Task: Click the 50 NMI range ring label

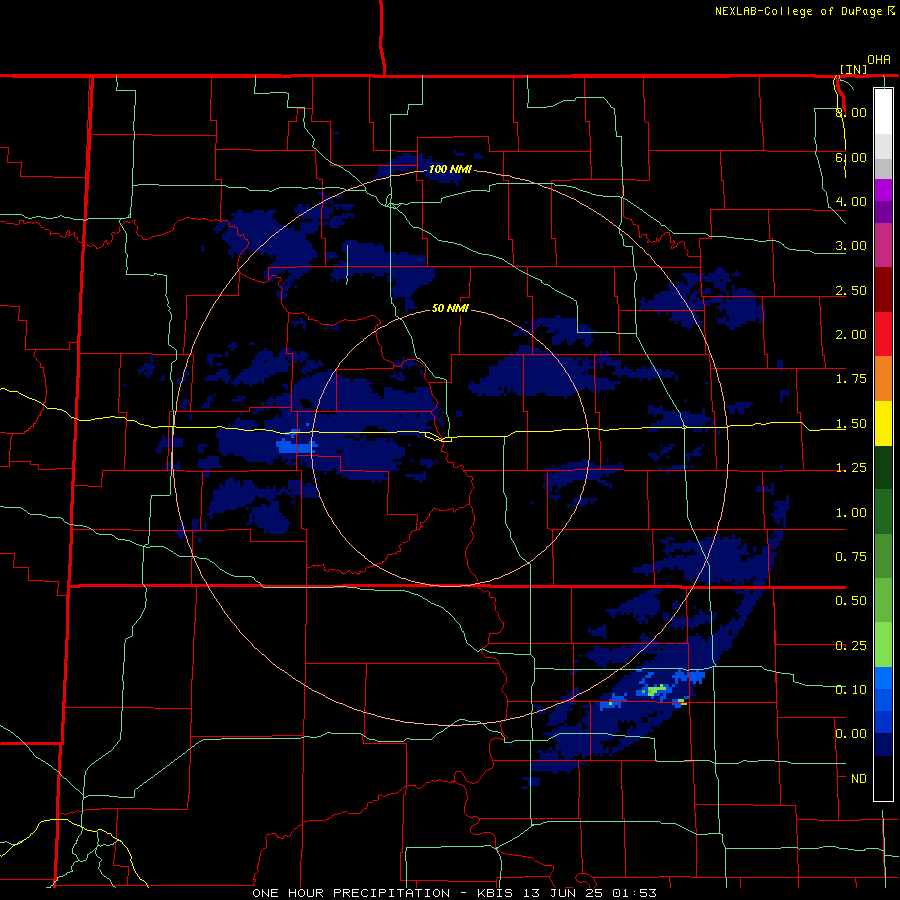Action: (x=450, y=308)
